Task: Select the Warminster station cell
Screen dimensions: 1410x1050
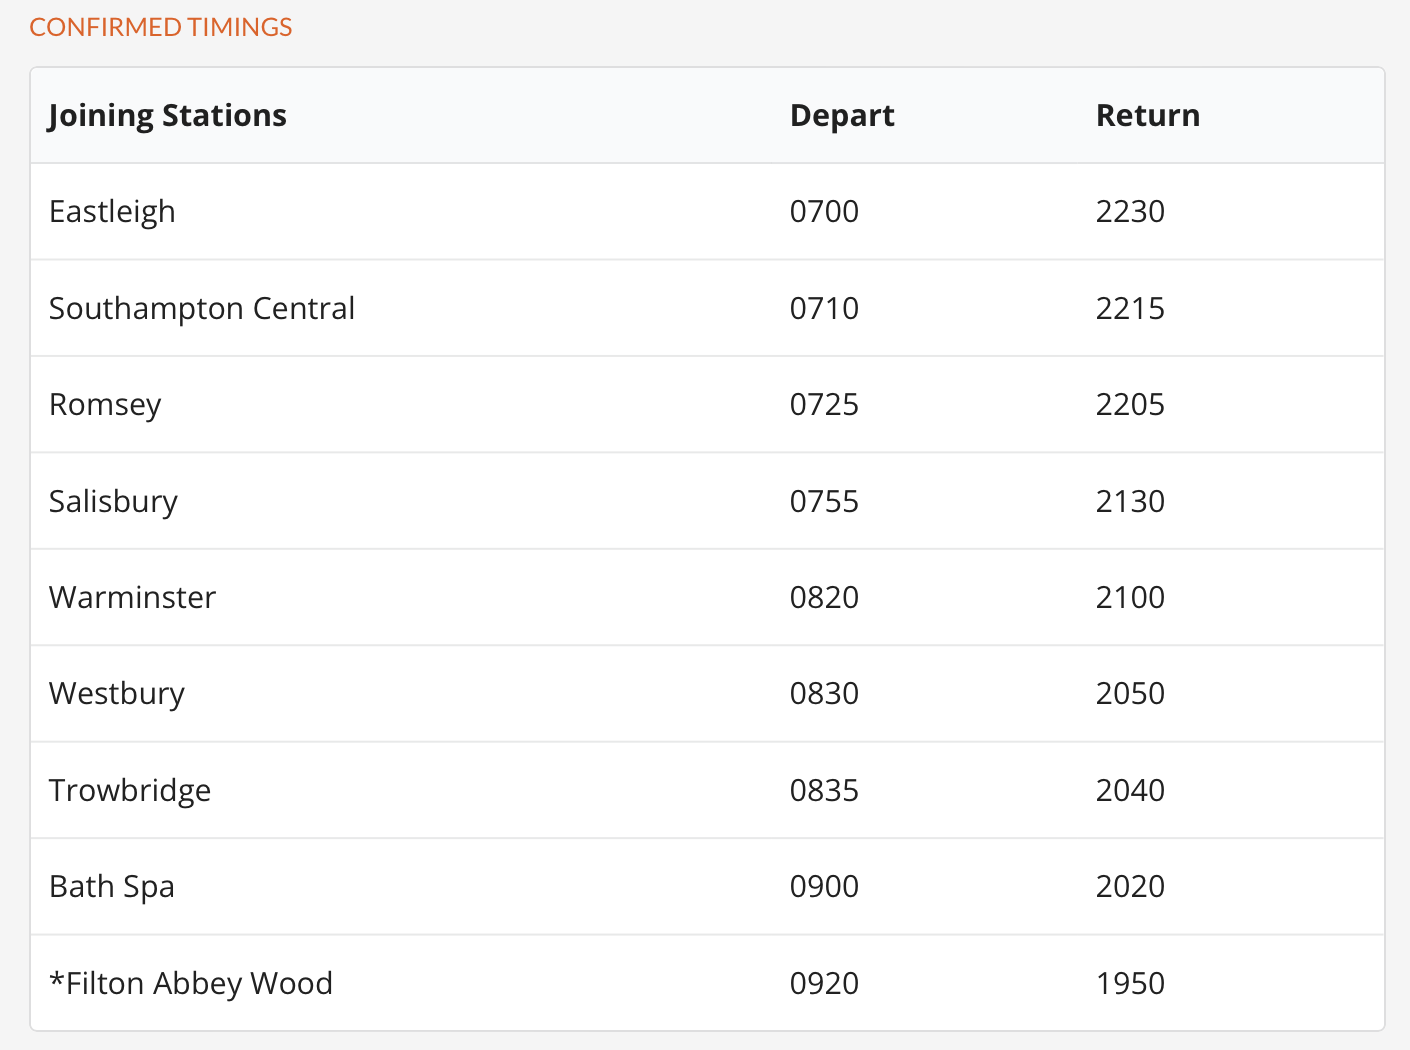Action: tap(132, 597)
